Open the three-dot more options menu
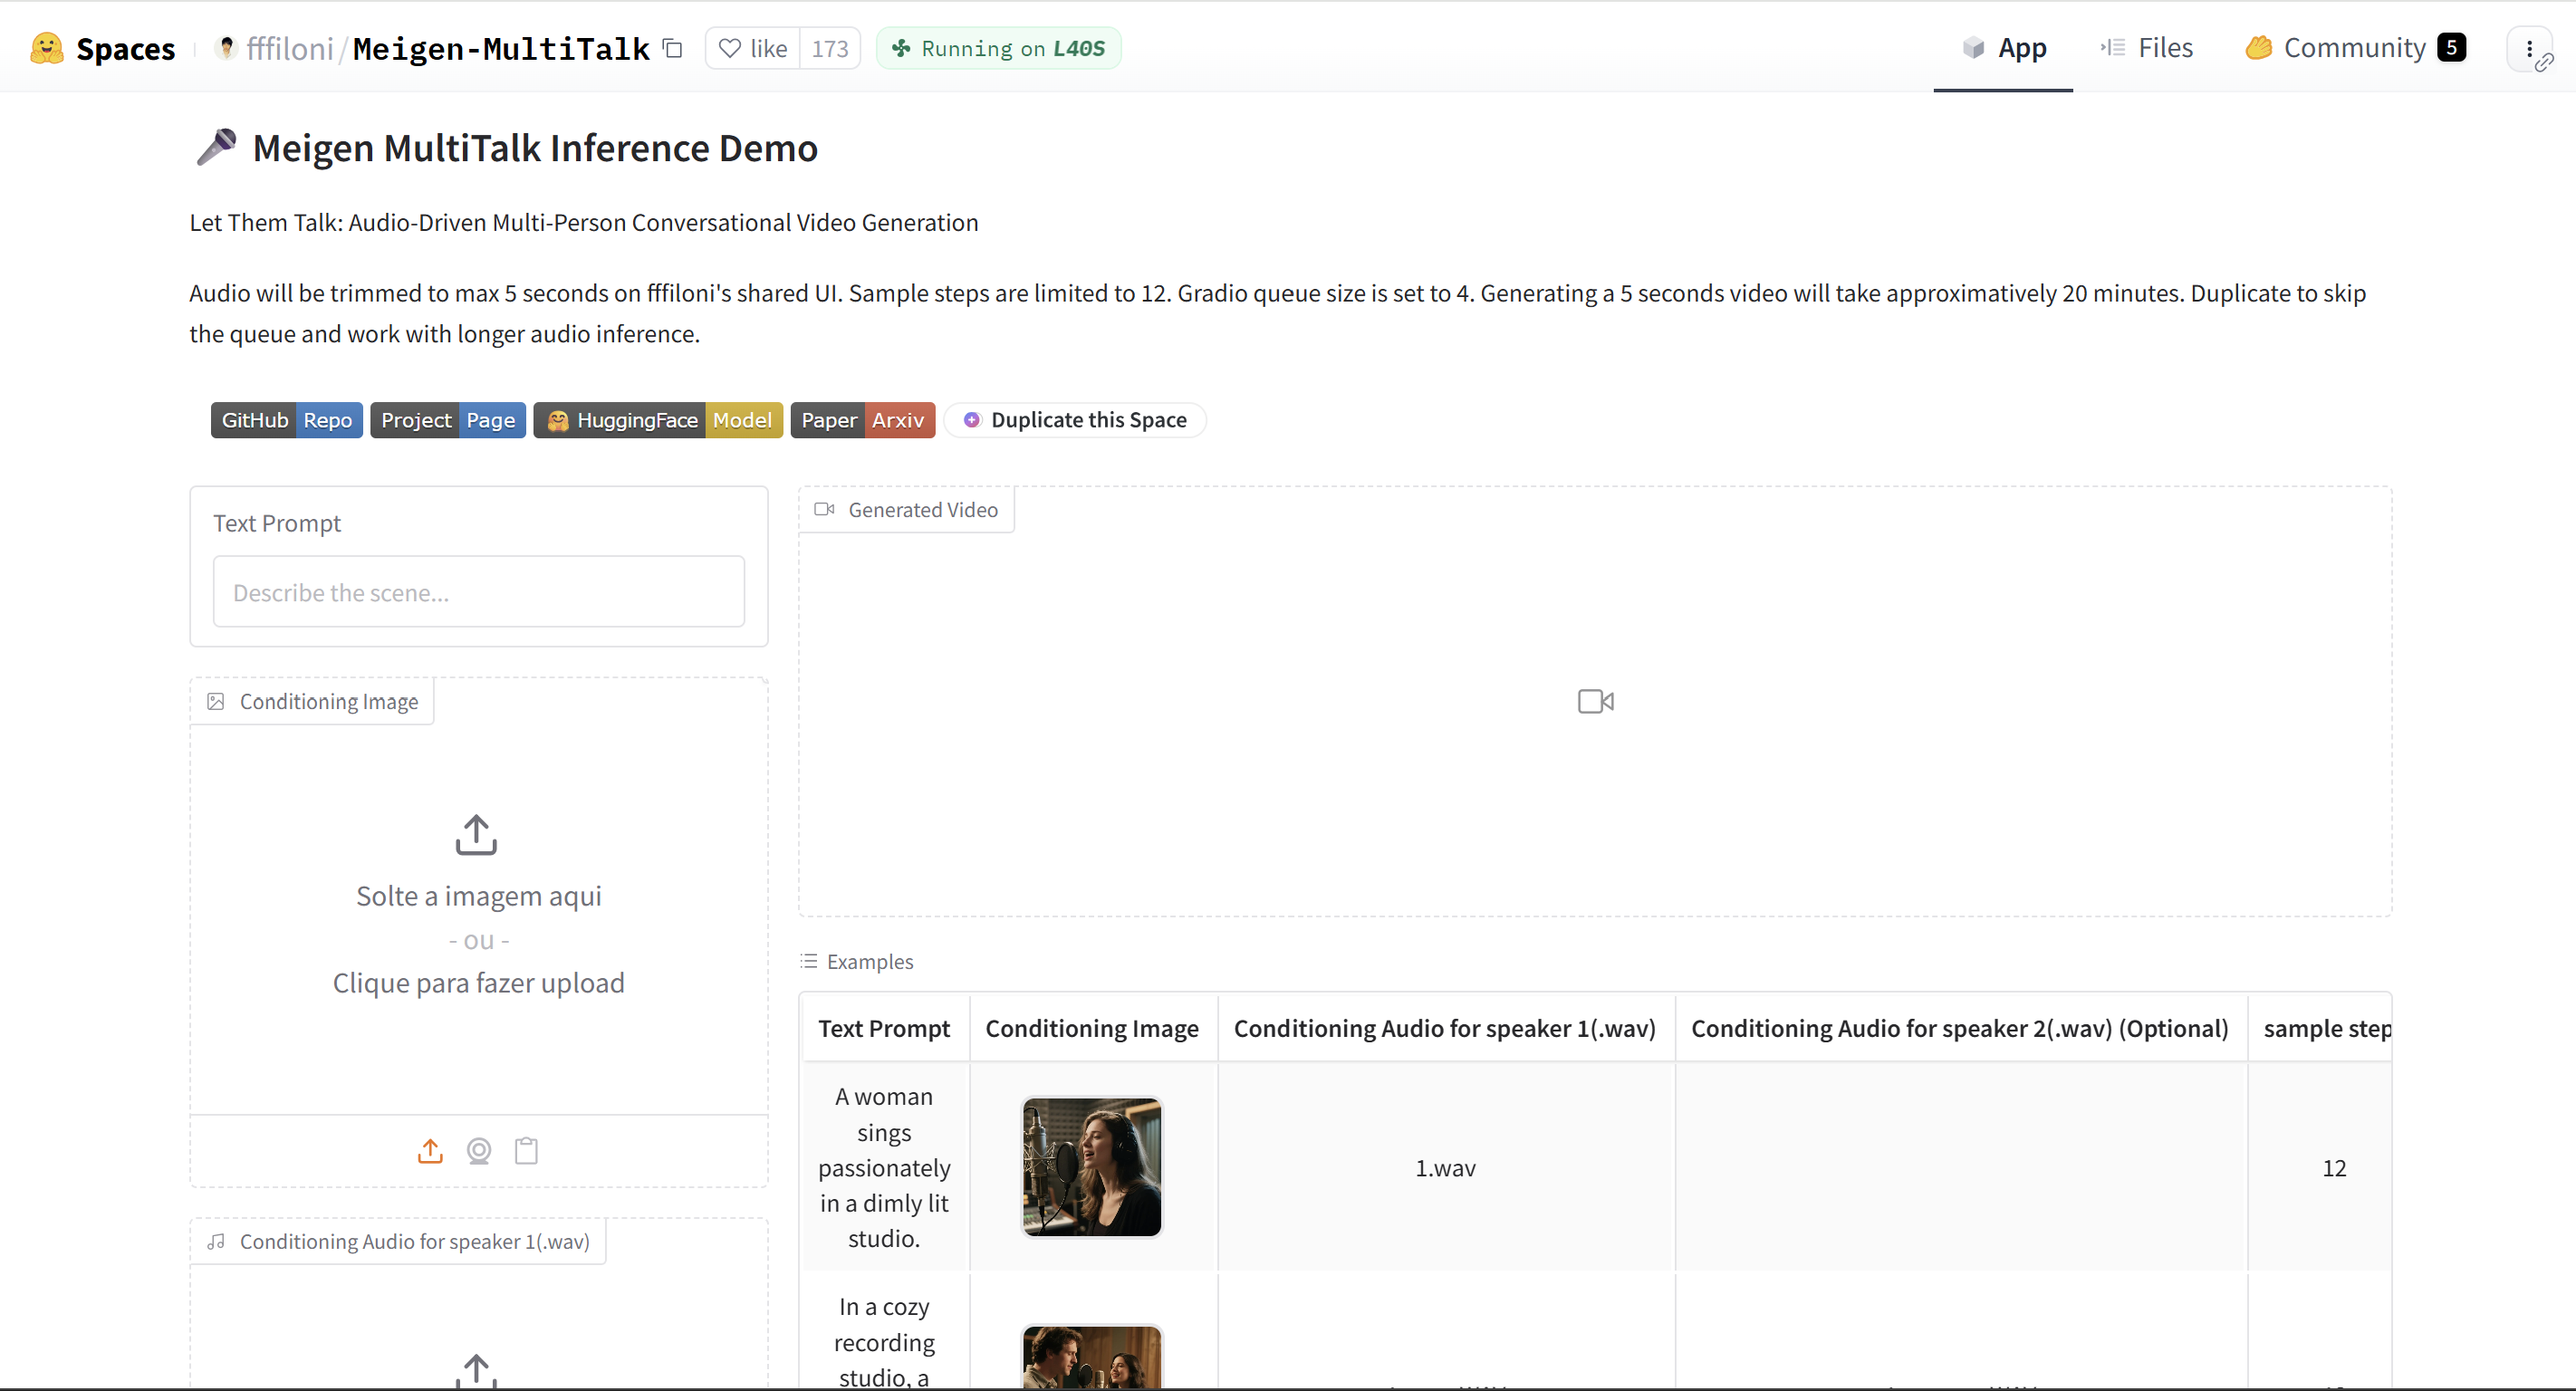The image size is (2576, 1391). tap(2529, 49)
